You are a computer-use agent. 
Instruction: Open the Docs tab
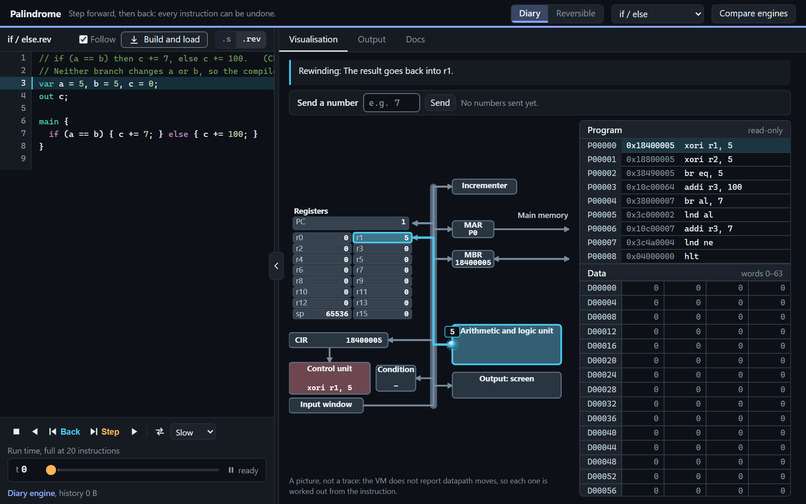pyautogui.click(x=415, y=39)
